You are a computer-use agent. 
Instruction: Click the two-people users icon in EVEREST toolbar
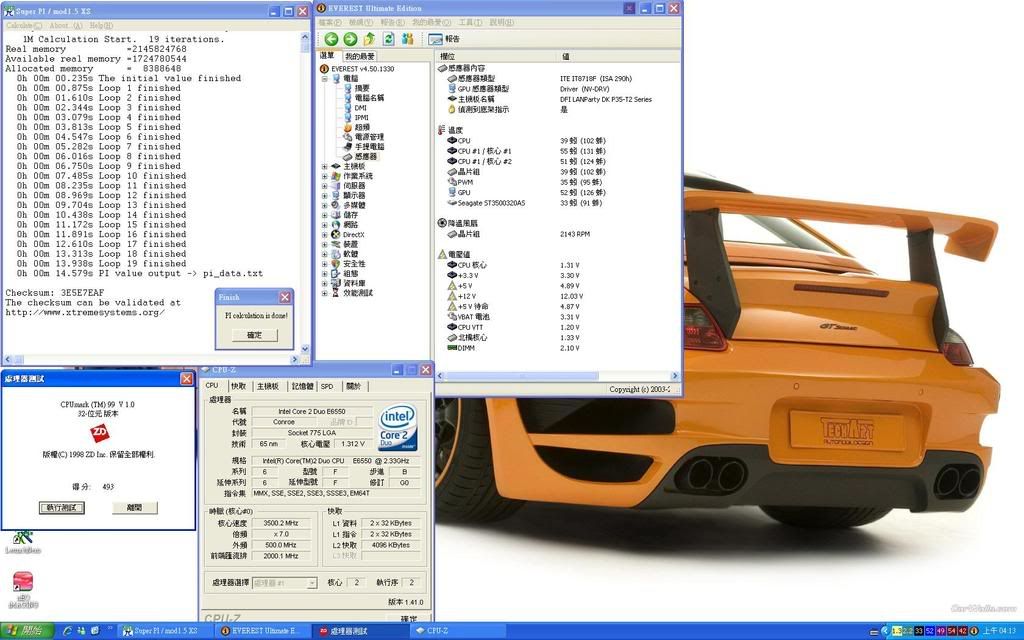(x=407, y=39)
